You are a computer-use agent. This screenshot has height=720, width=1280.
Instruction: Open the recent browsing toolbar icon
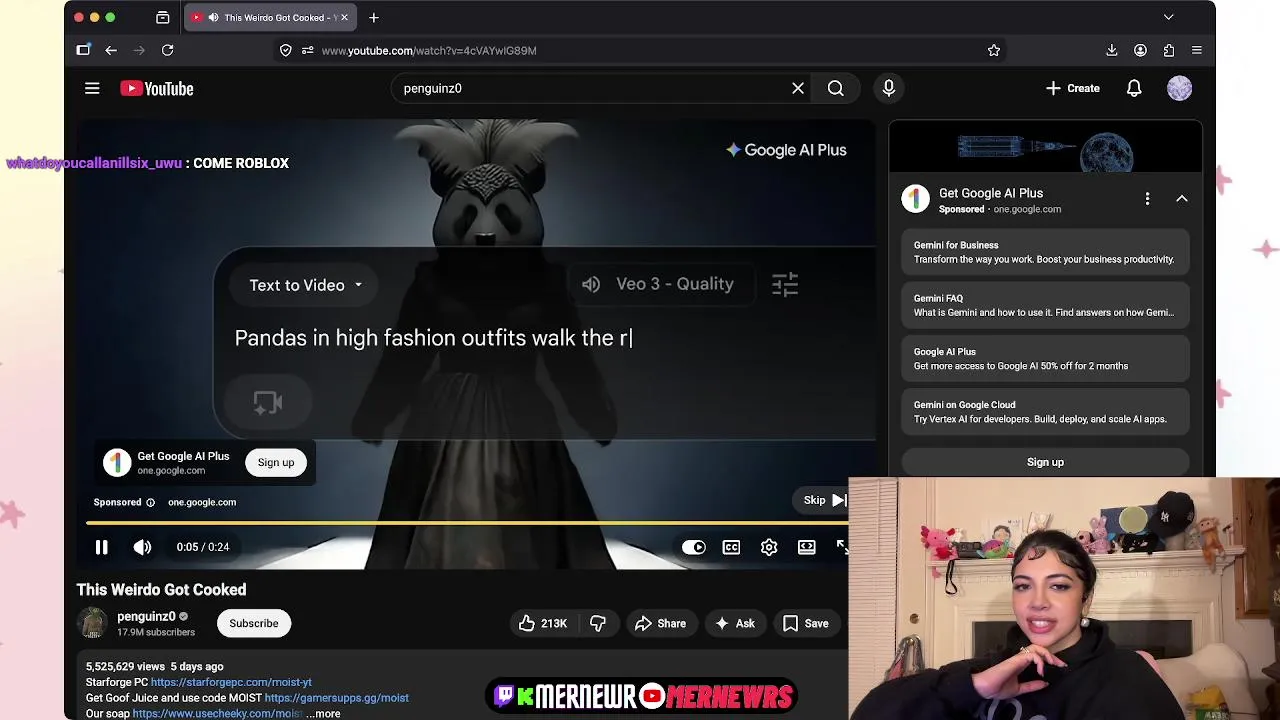click(163, 17)
